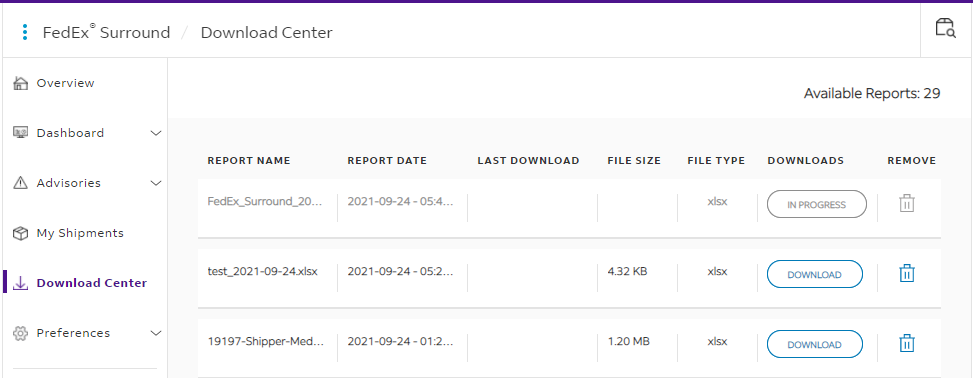Select the test_2021-09-24.xlsx report name
Viewport: 973px width, 378px height.
(x=262, y=271)
